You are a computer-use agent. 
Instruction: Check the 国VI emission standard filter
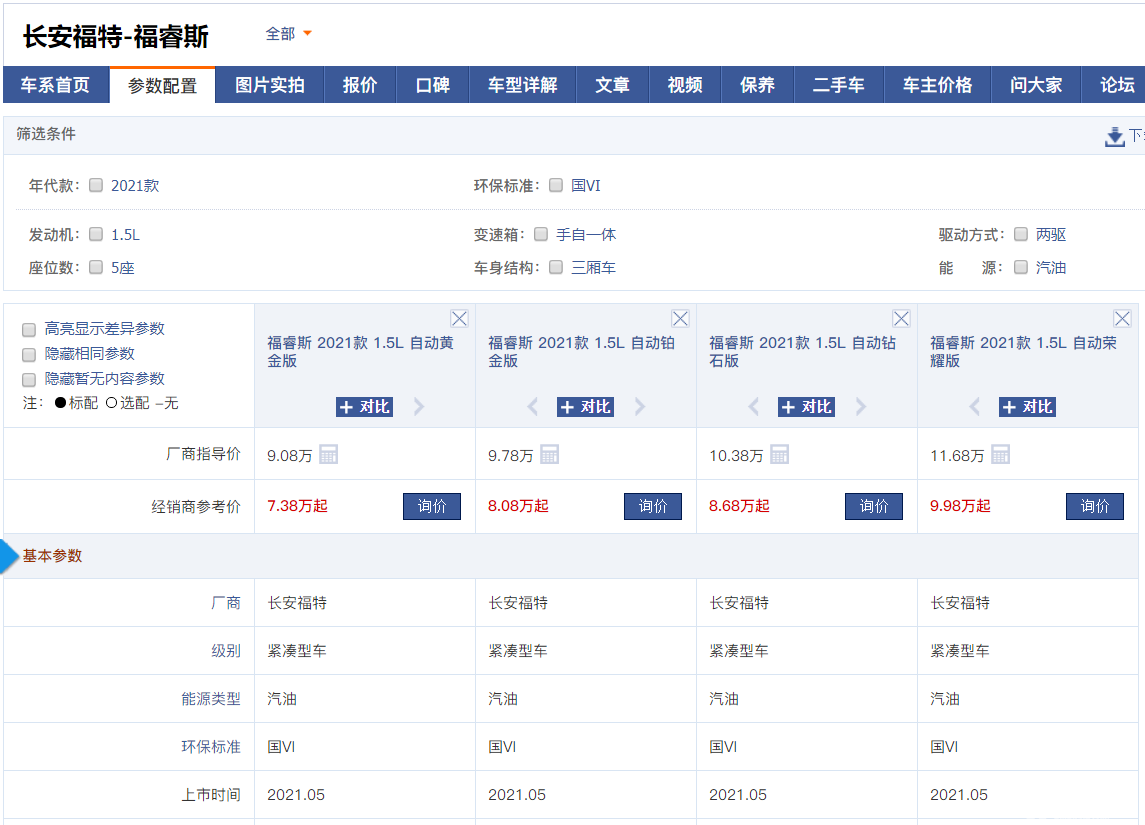click(x=556, y=185)
